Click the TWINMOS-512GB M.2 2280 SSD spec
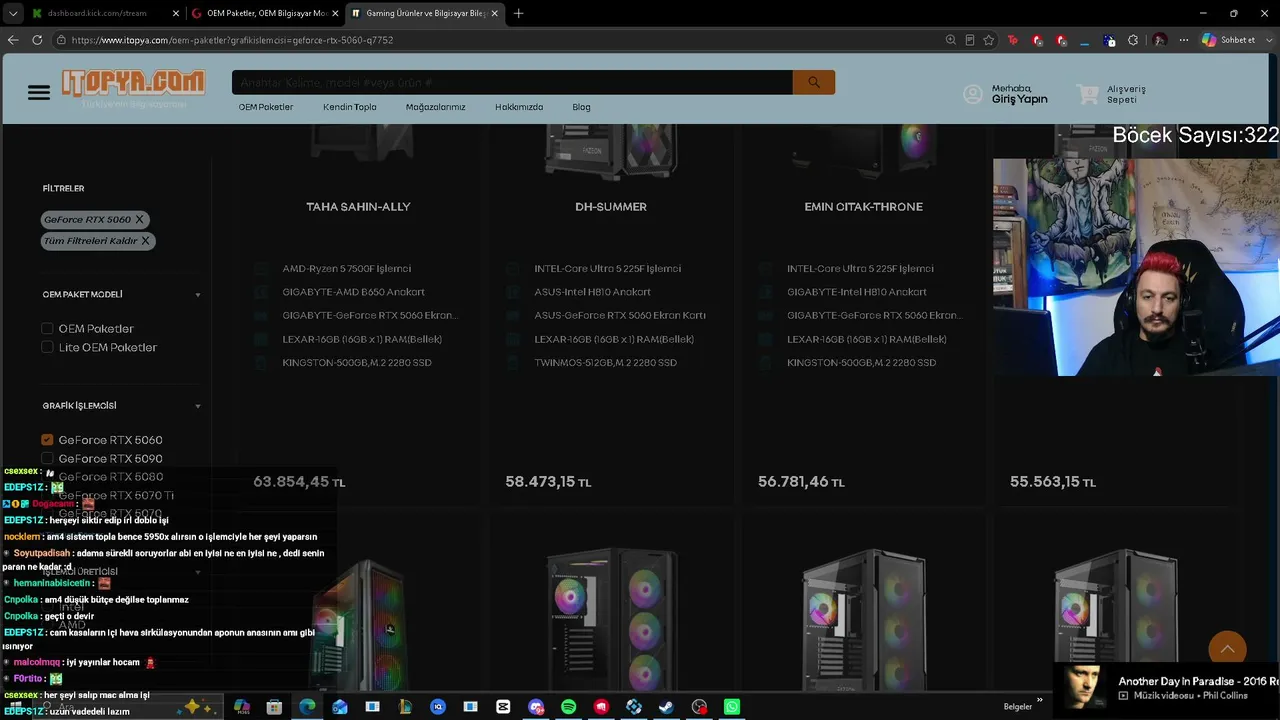Image resolution: width=1280 pixels, height=720 pixels. click(605, 362)
